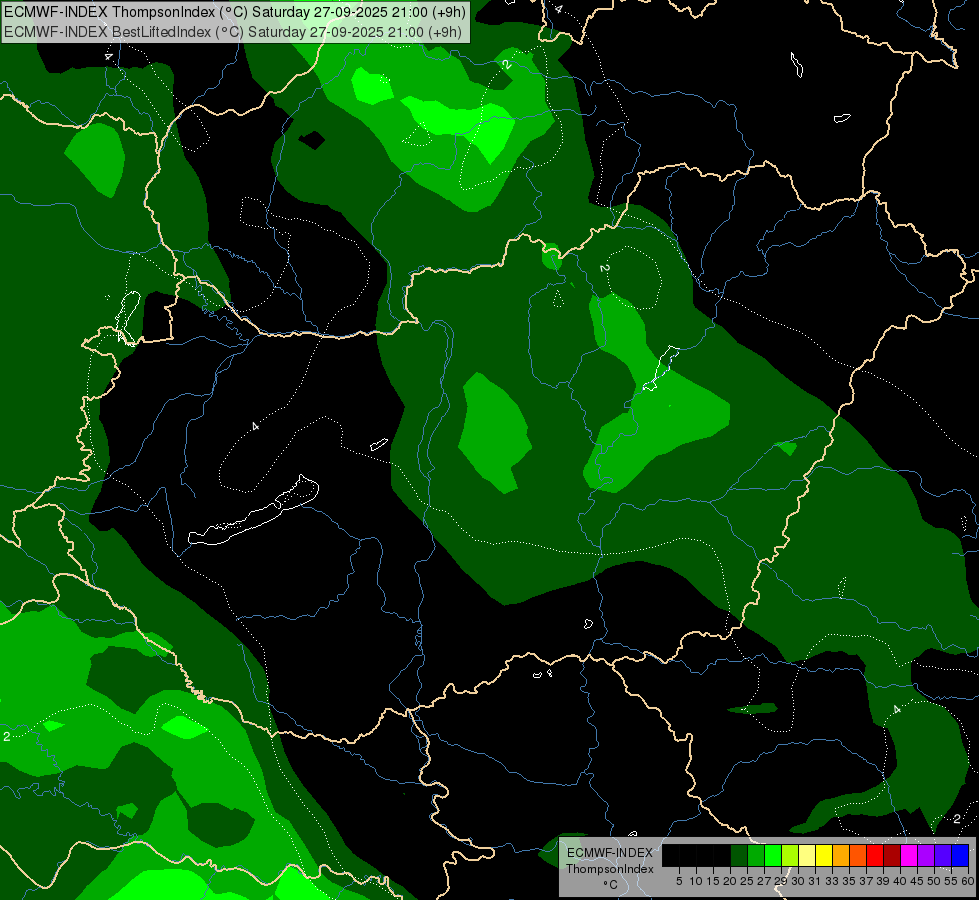Image resolution: width=979 pixels, height=900 pixels.
Task: Click contour label 4 north of Lake Balaton
Action: pyautogui.click(x=255, y=426)
